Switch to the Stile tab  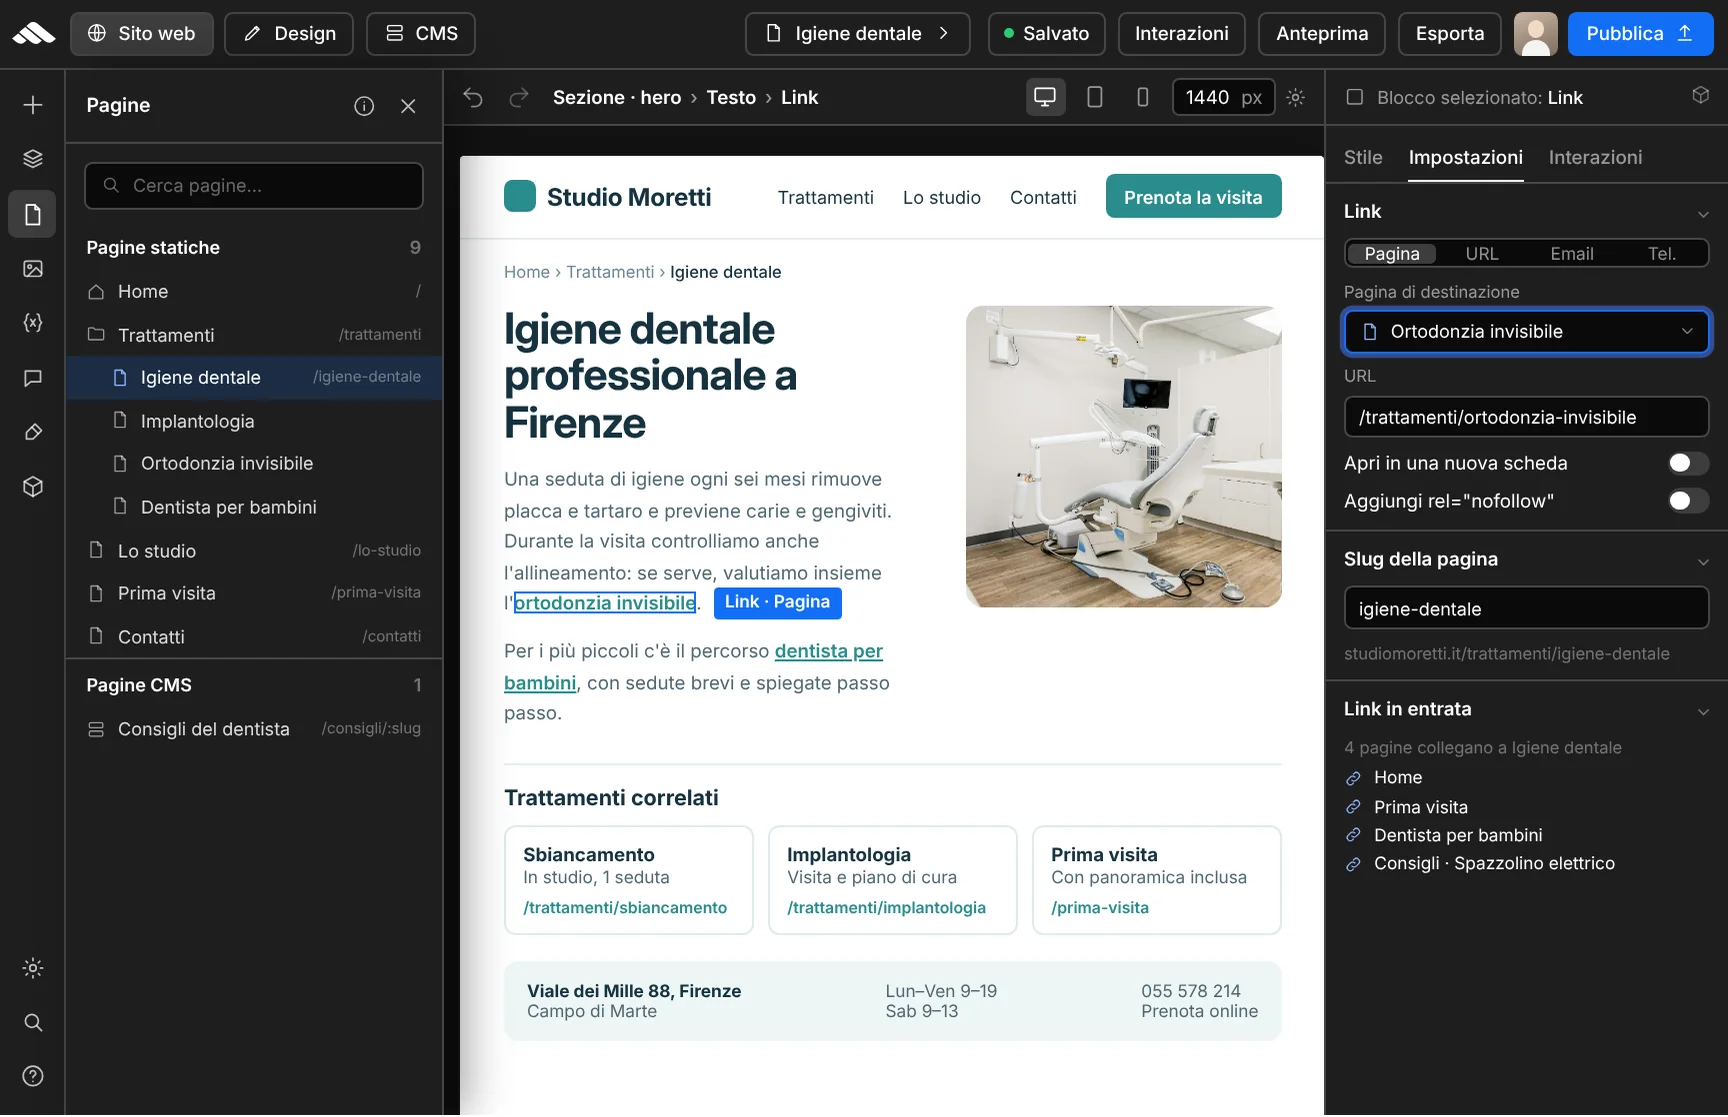1363,157
